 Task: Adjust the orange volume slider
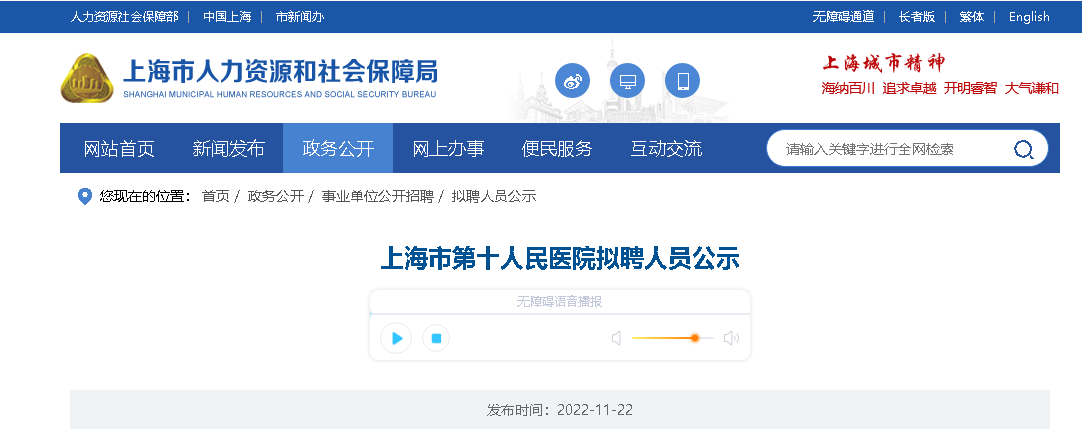694,338
